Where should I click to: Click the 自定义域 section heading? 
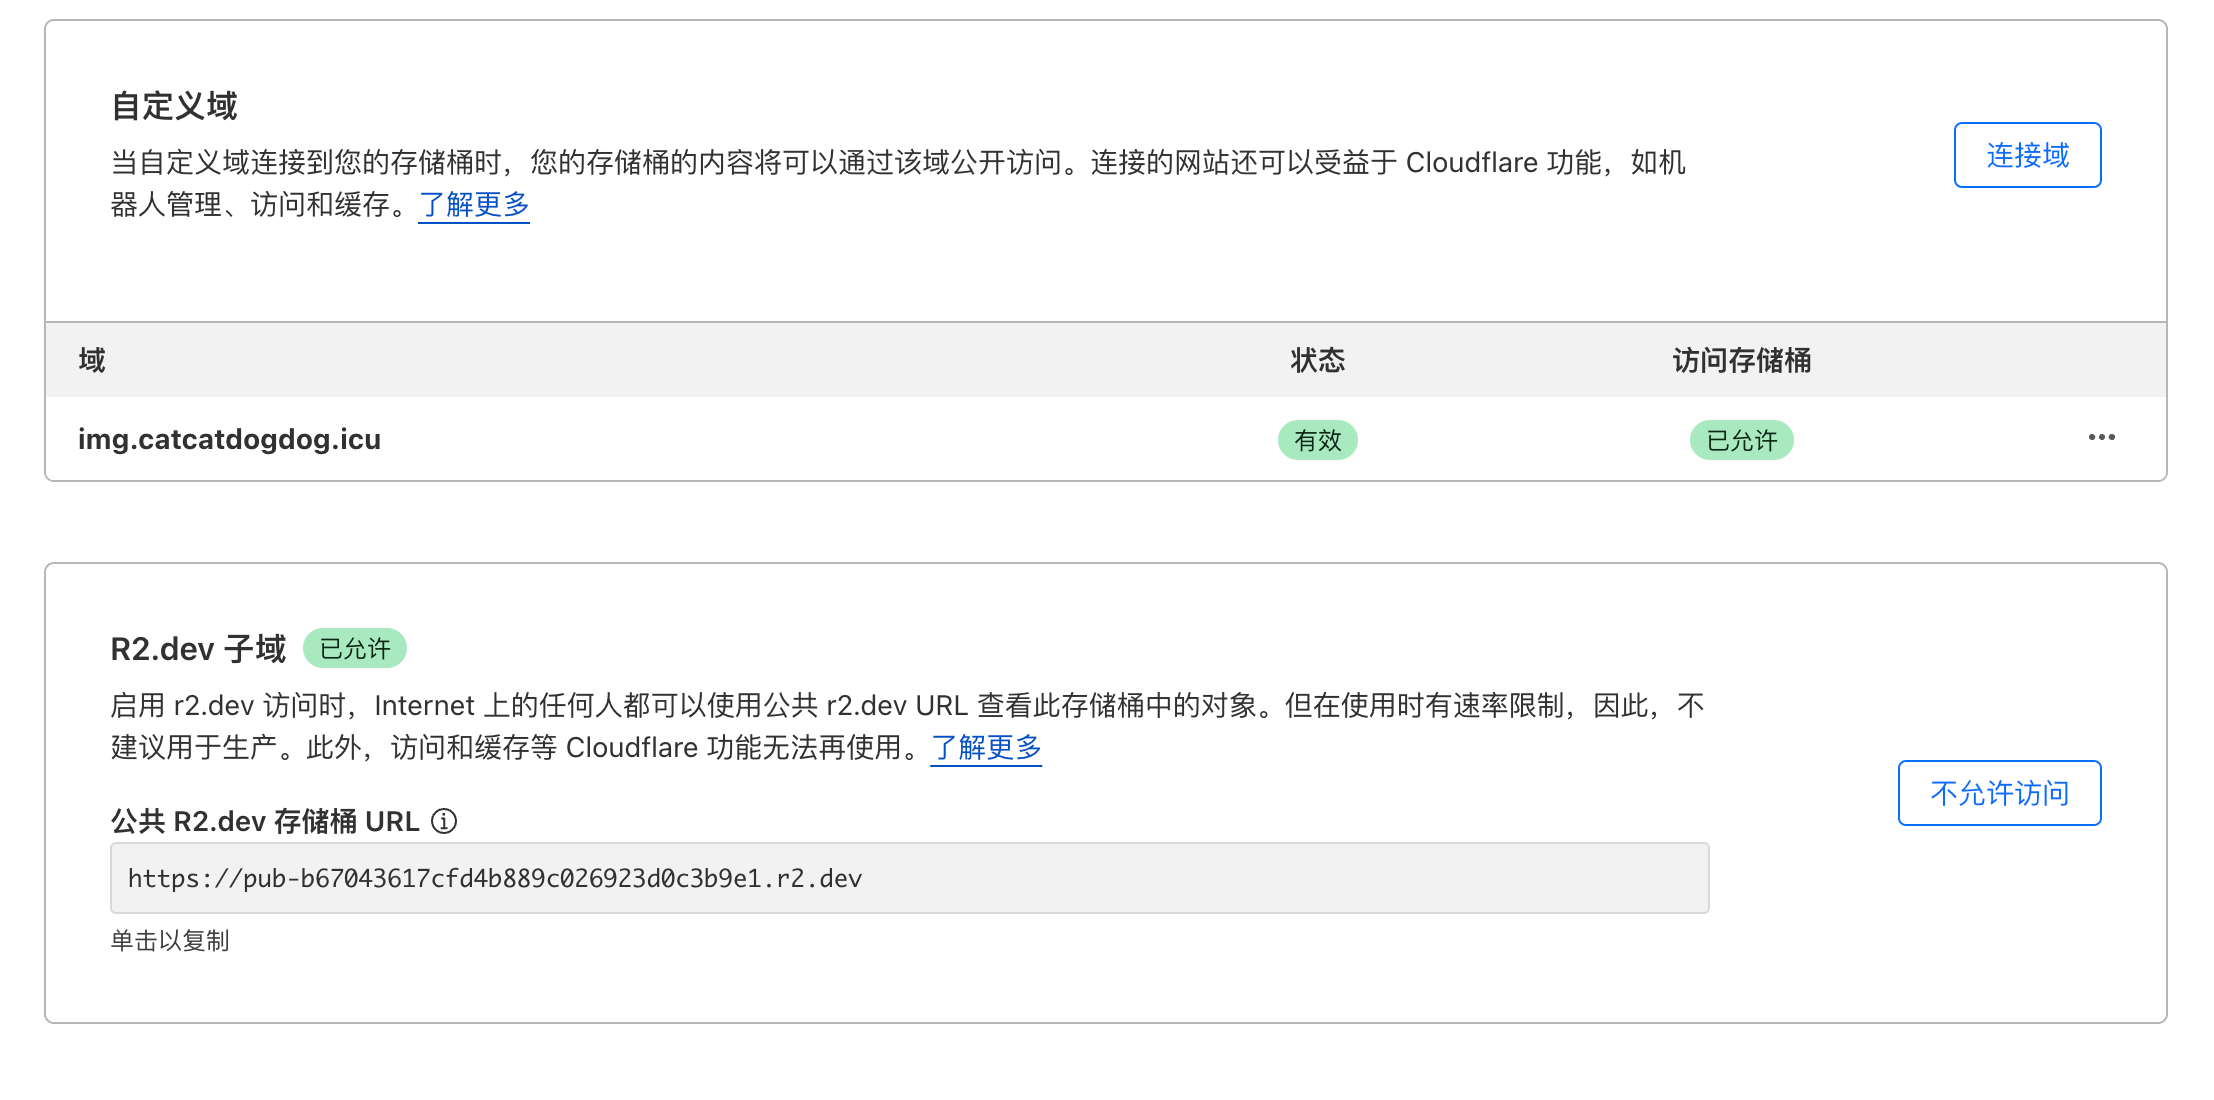(174, 106)
